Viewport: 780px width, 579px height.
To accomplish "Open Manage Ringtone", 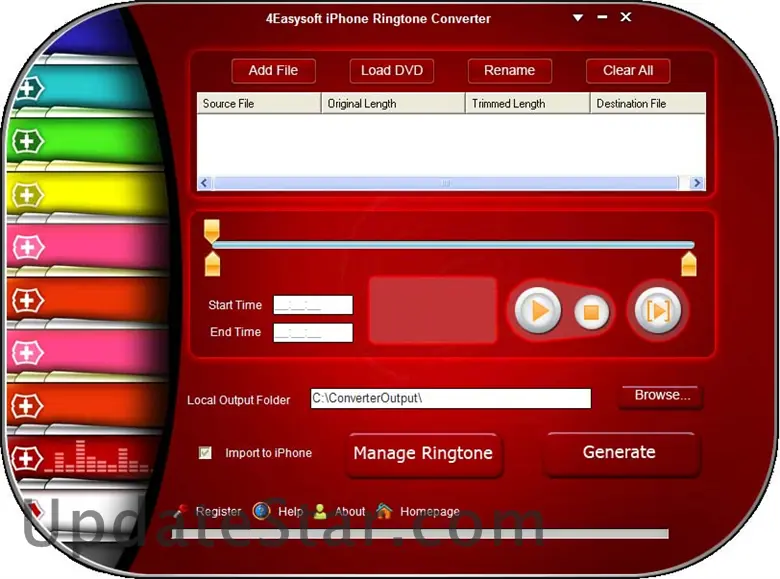I will pyautogui.click(x=423, y=454).
